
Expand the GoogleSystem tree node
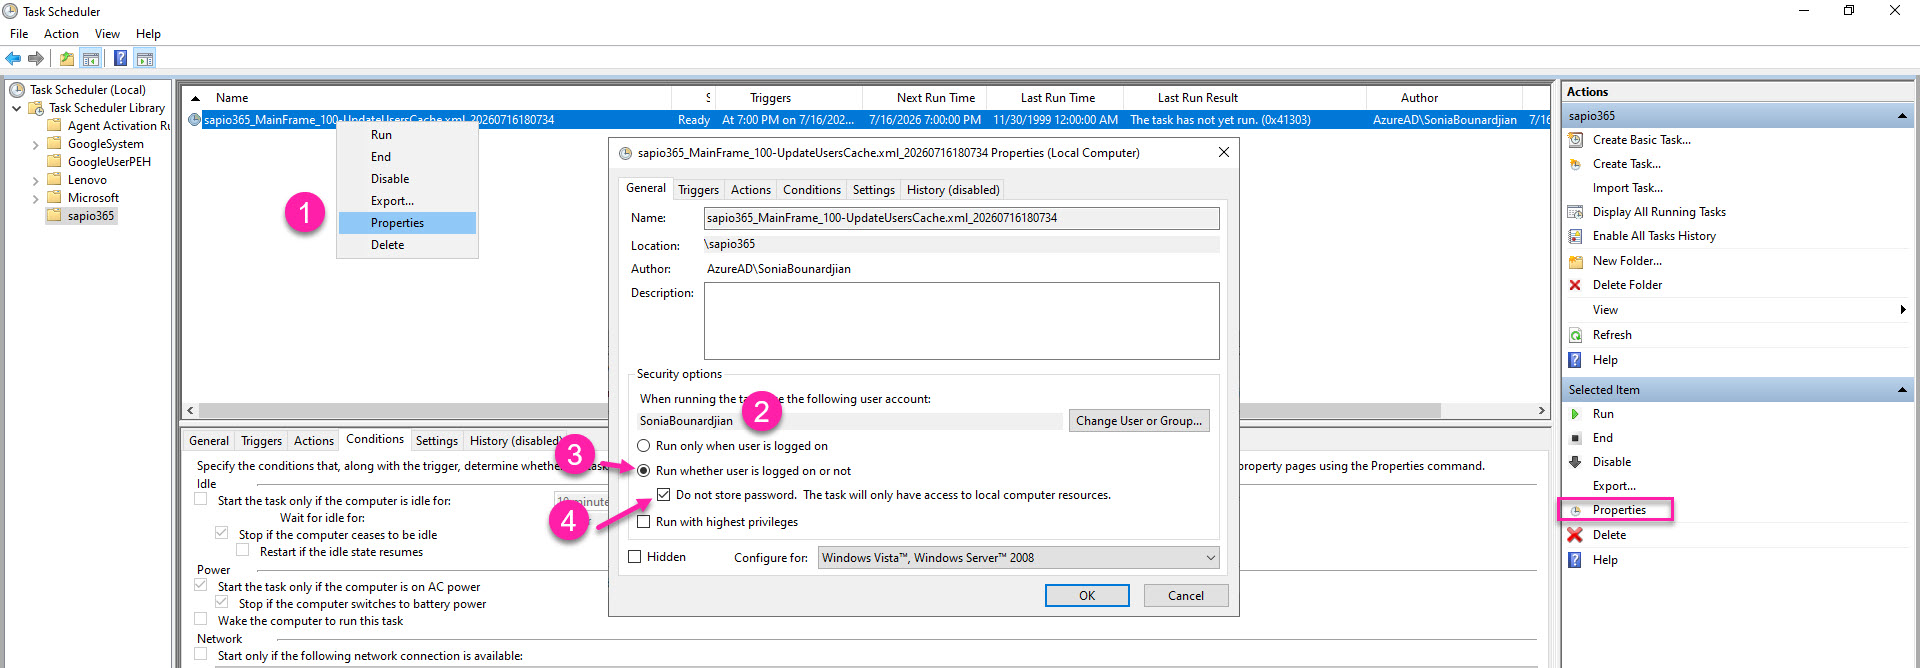36,145
